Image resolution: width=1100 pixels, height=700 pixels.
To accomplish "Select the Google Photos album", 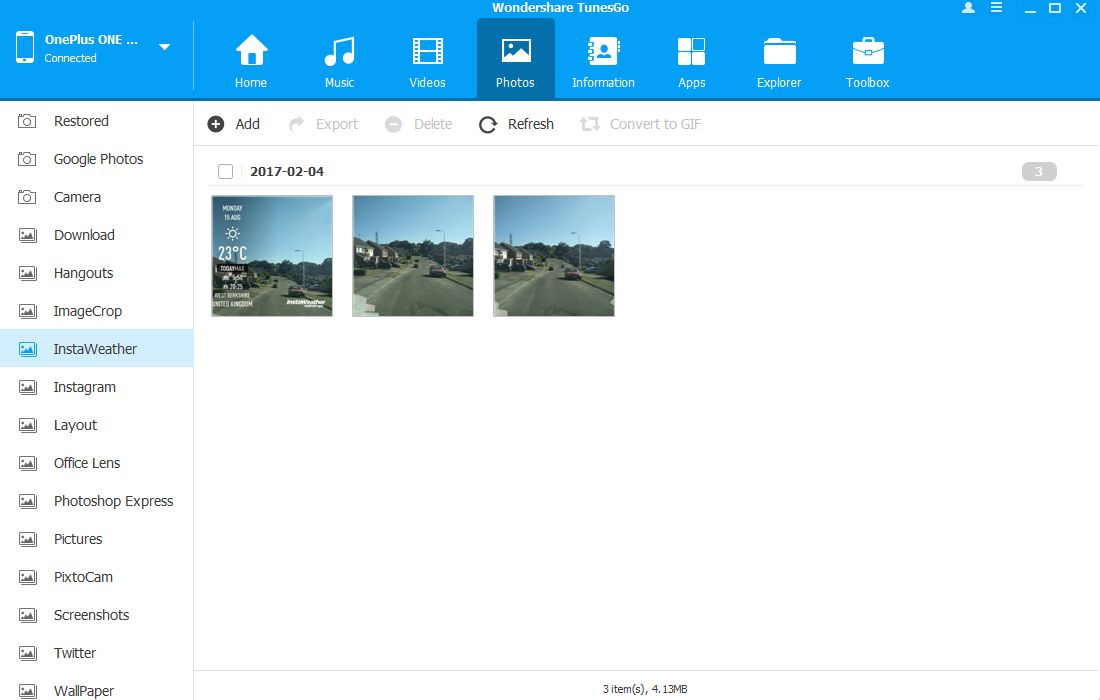I will tap(98, 159).
